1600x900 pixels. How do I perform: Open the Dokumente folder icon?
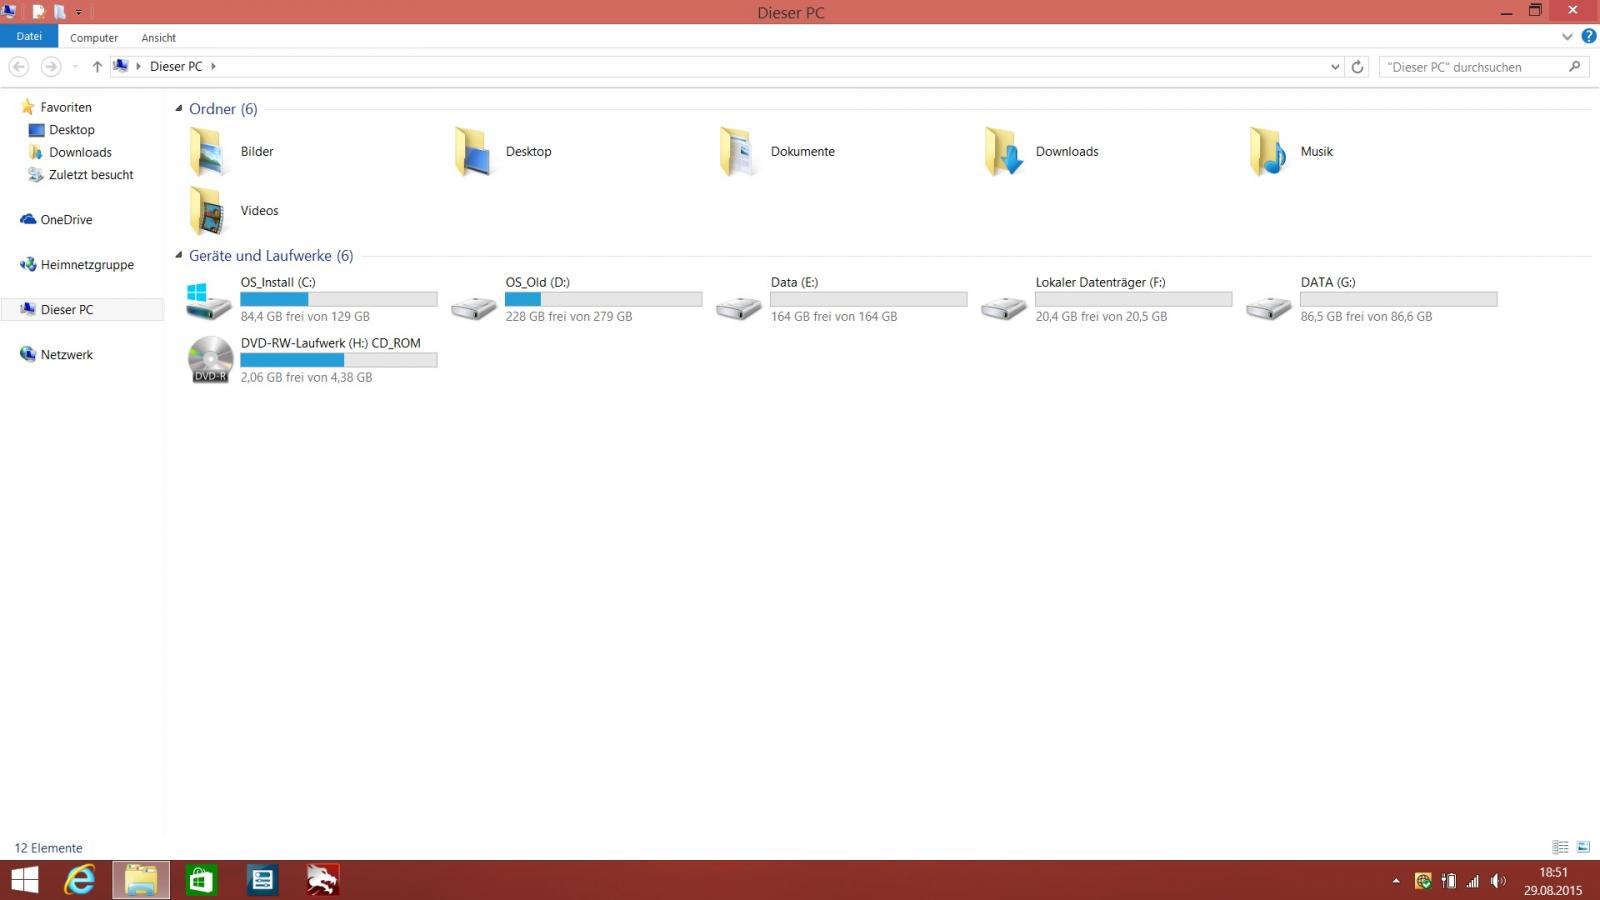tap(738, 152)
